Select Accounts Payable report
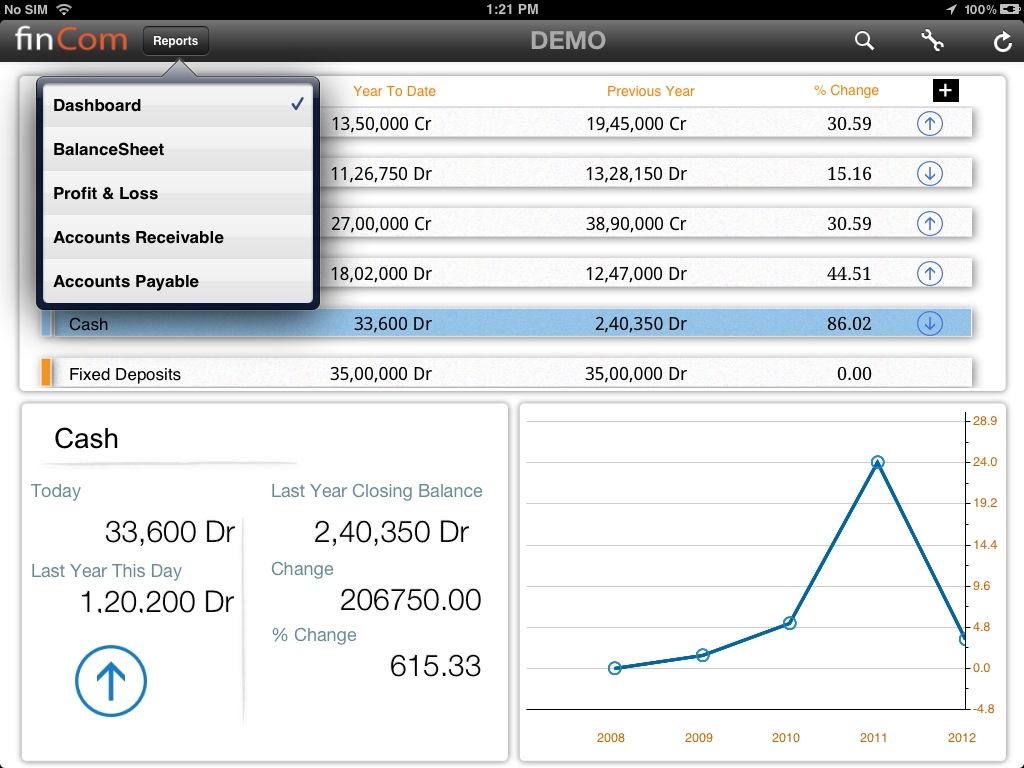The height and width of the screenshot is (768, 1024). (177, 281)
